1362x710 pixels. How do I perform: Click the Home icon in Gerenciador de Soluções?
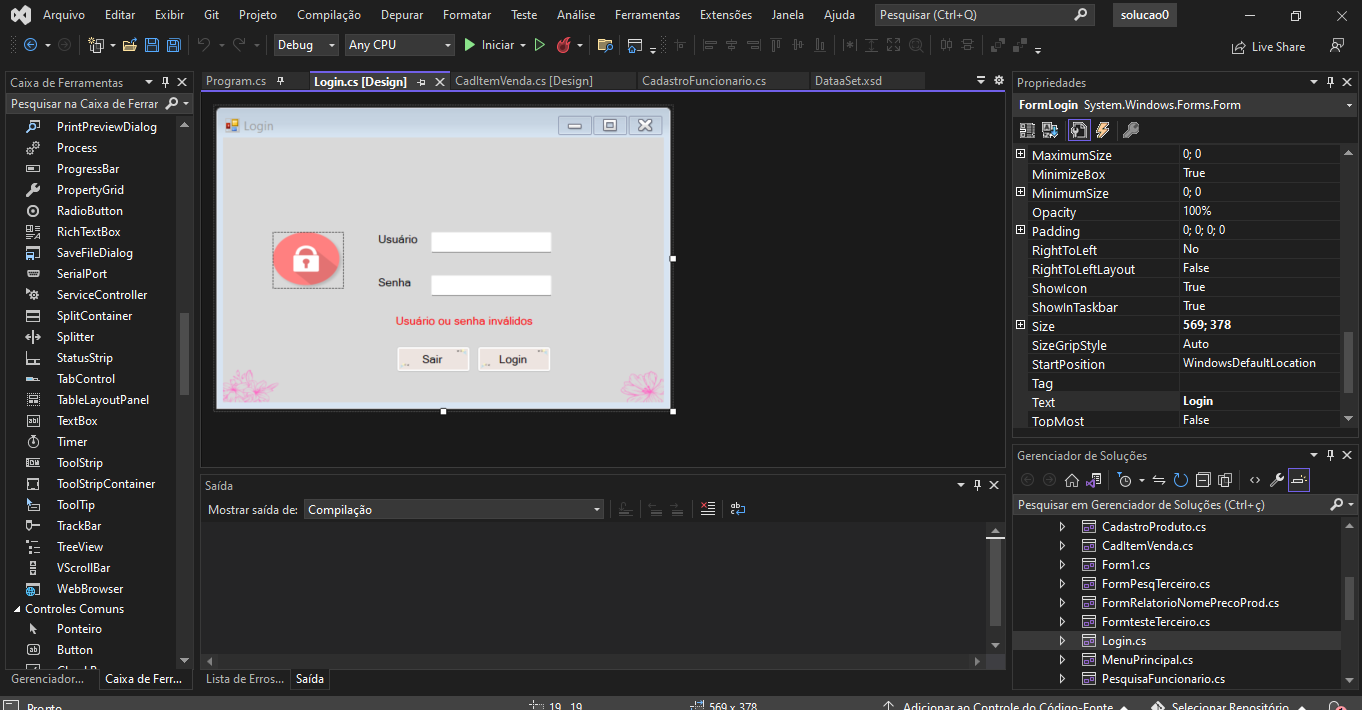pyautogui.click(x=1071, y=480)
